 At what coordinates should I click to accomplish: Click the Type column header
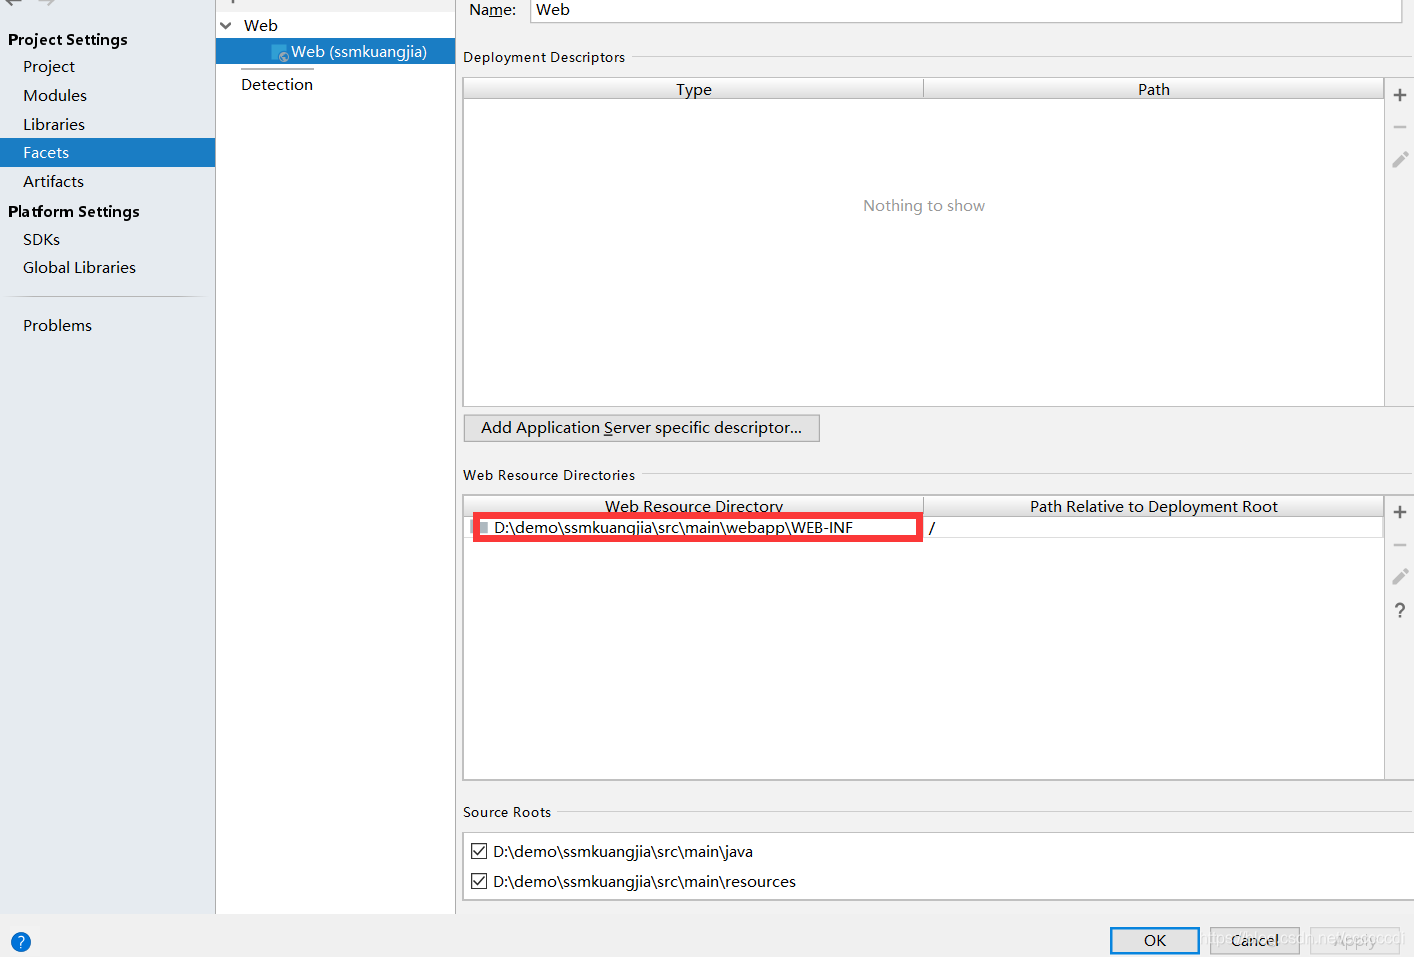pyautogui.click(x=693, y=89)
